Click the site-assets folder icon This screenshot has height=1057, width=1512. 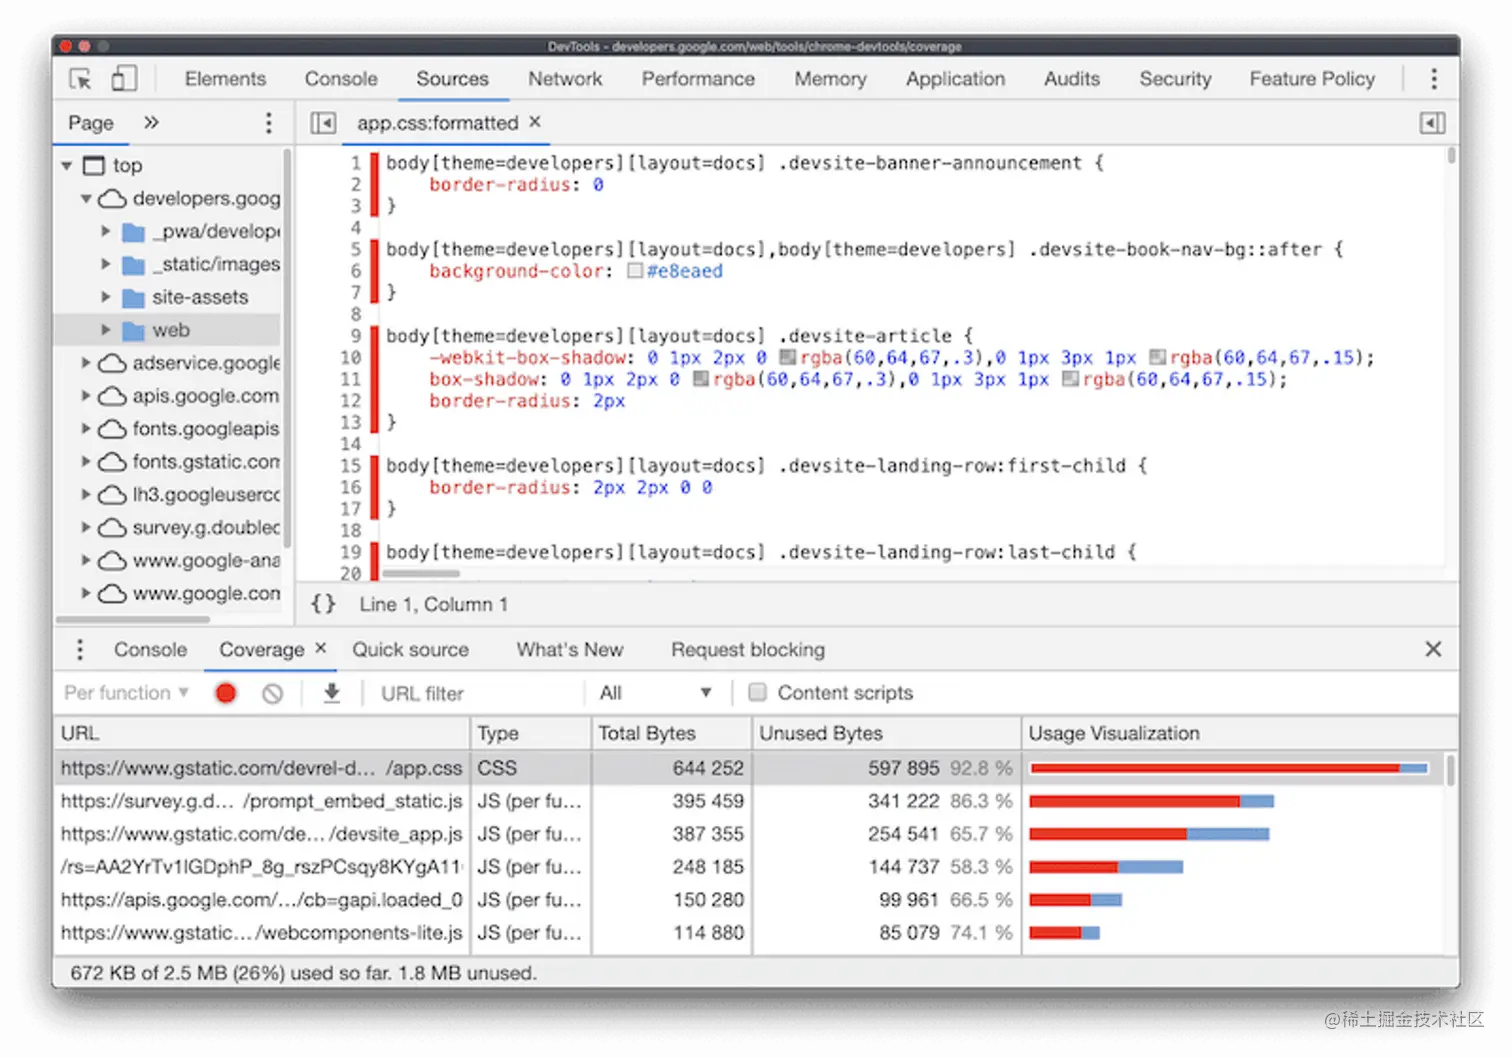133,297
